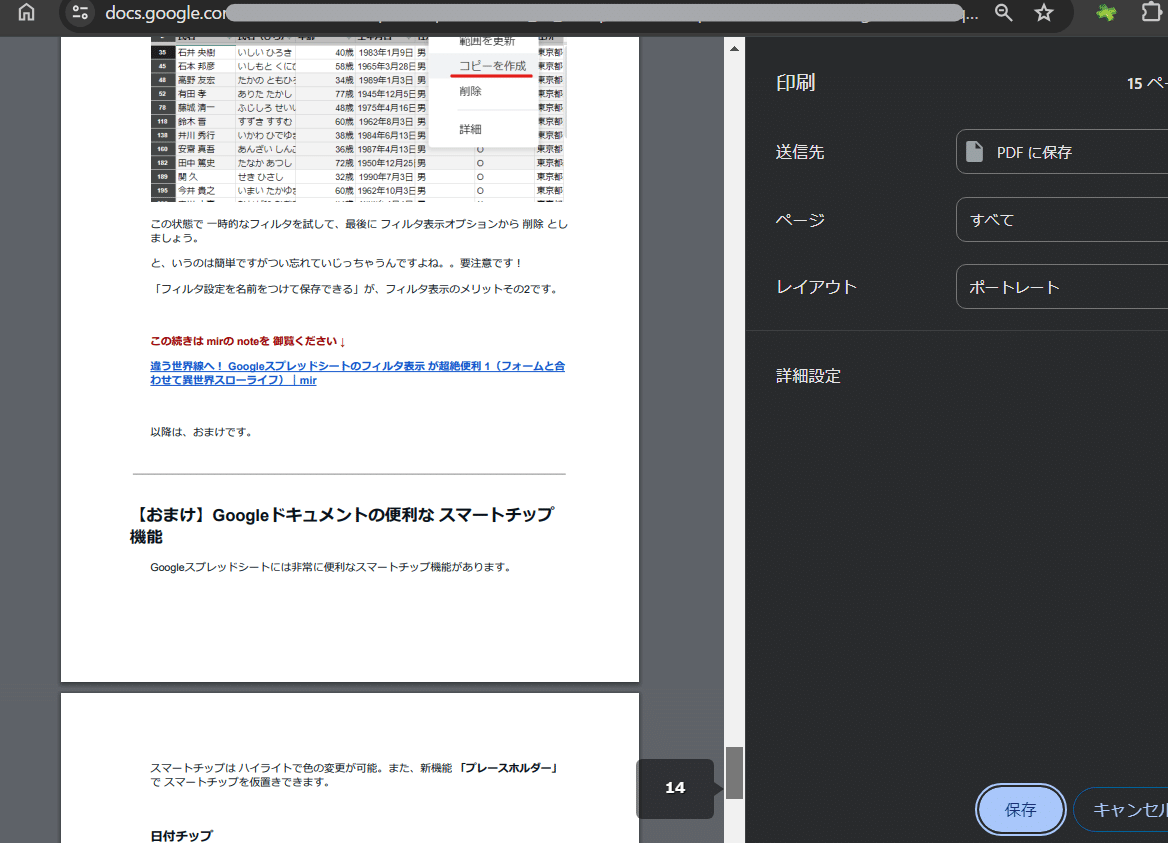Open the site information icon beside docs.google.com
Viewport: 1168px width, 843px height.
[80, 13]
